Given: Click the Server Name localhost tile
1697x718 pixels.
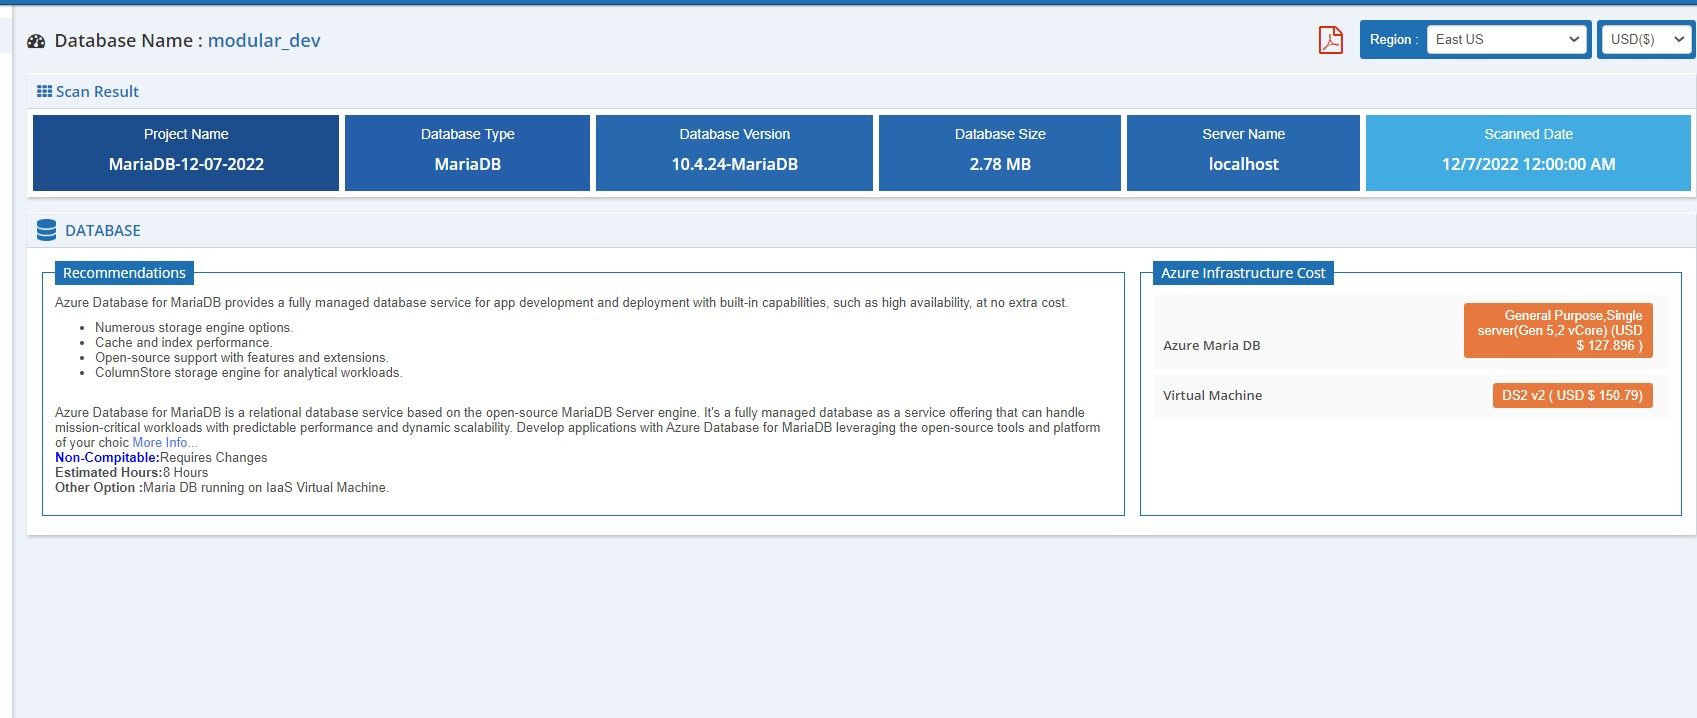Looking at the screenshot, I should (x=1243, y=152).
